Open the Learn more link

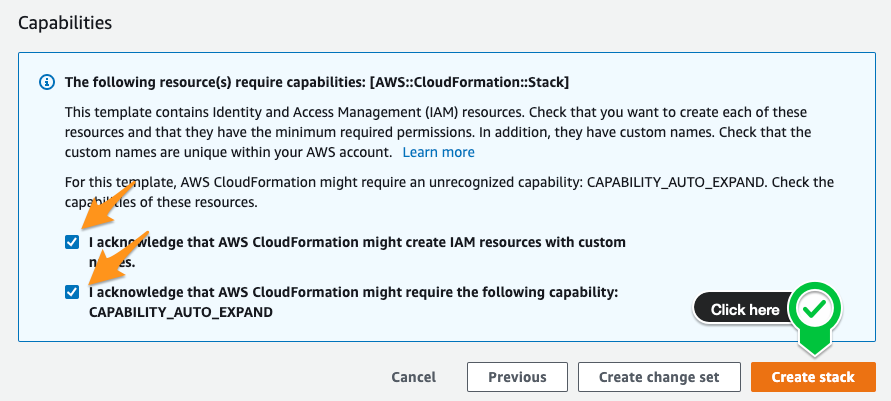tap(438, 152)
